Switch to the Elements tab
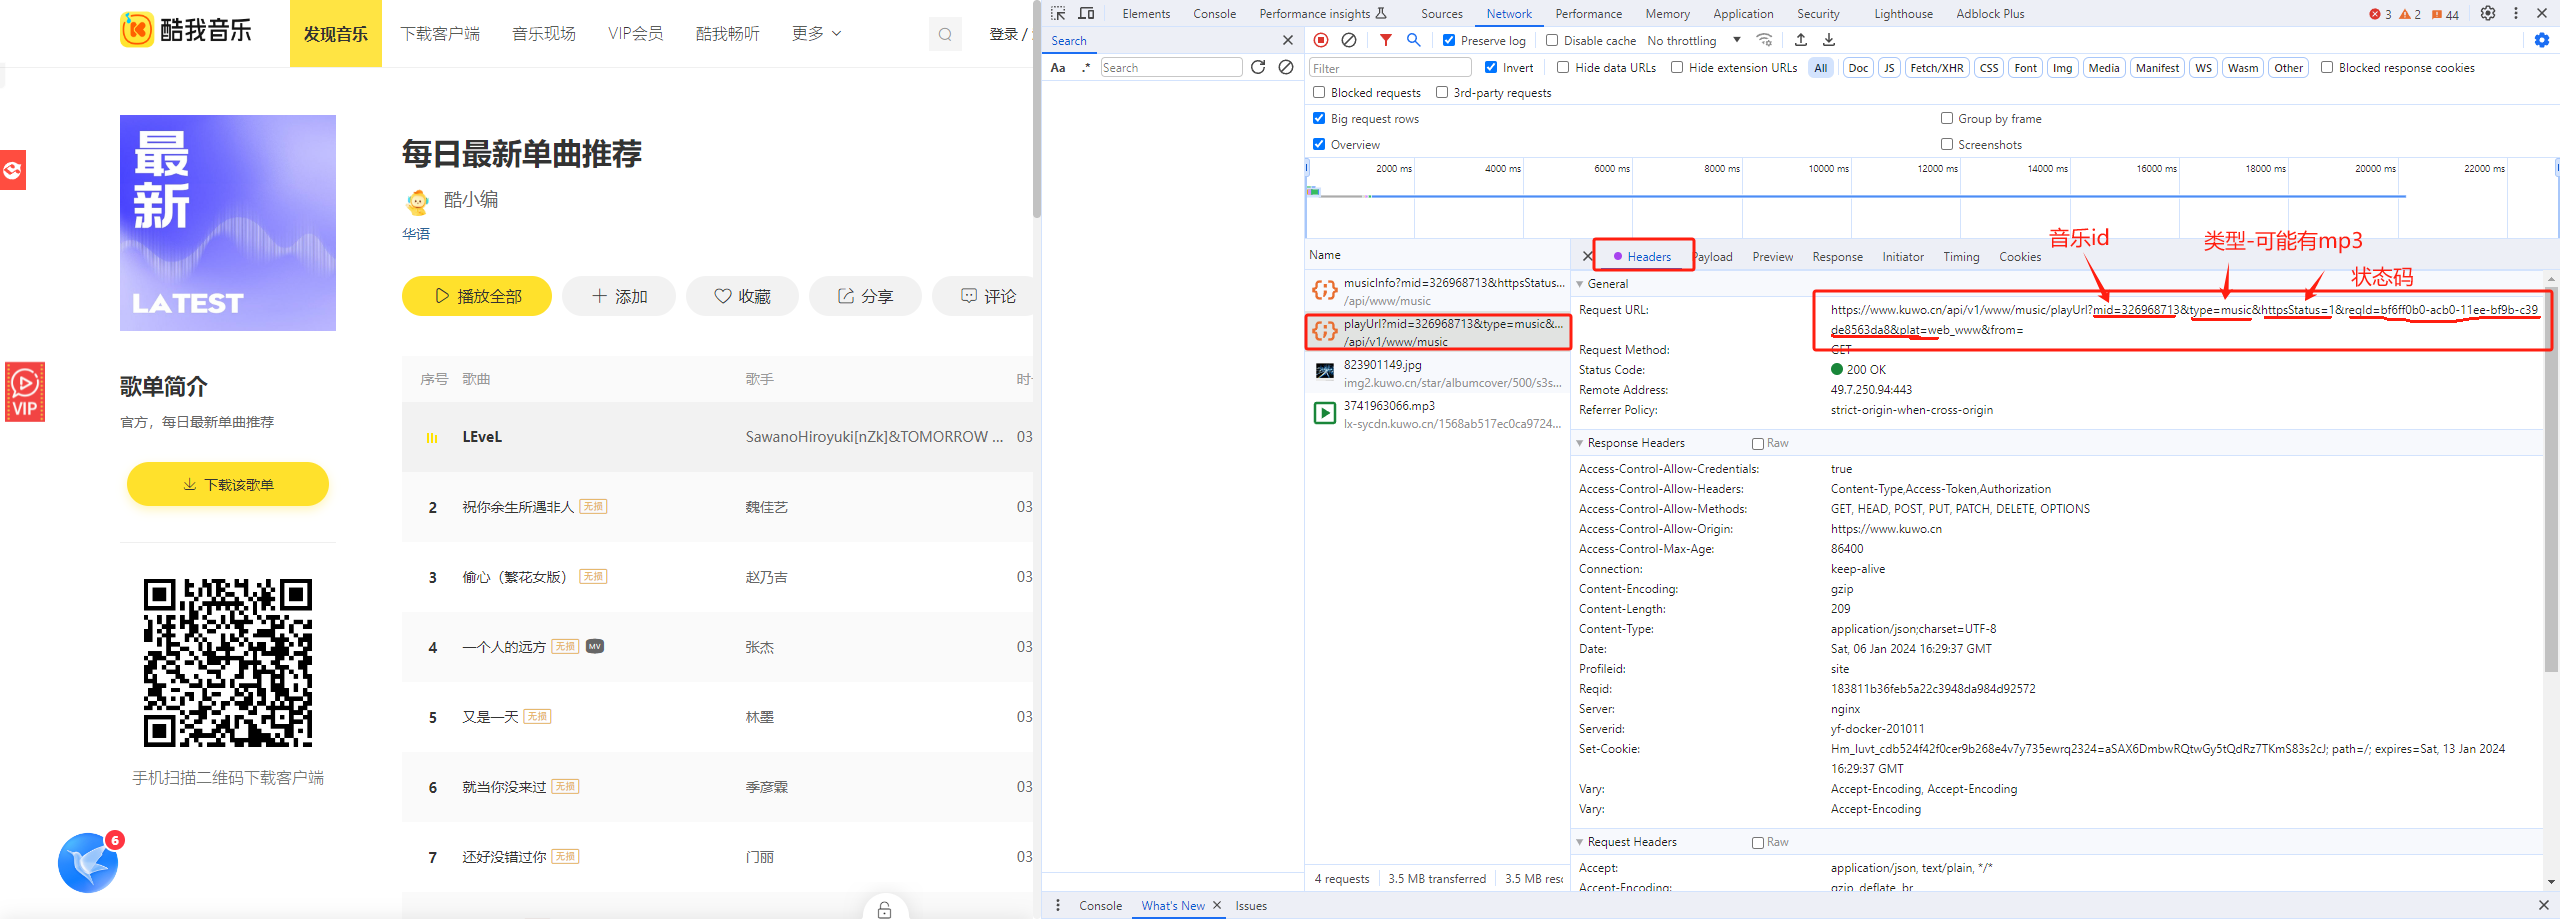This screenshot has height=919, width=2560. pyautogui.click(x=1146, y=13)
